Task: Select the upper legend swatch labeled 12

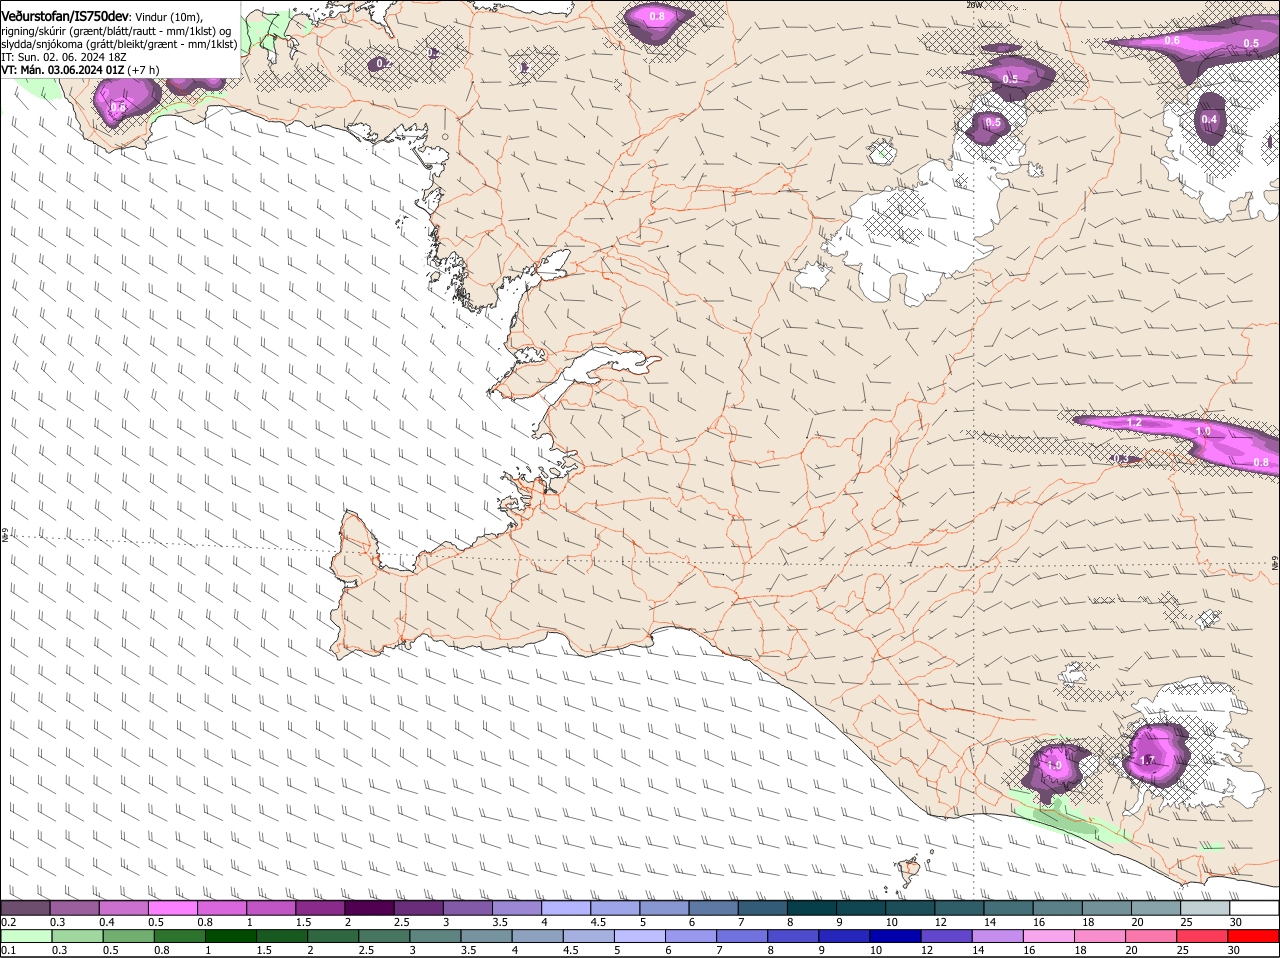Action: (x=959, y=908)
